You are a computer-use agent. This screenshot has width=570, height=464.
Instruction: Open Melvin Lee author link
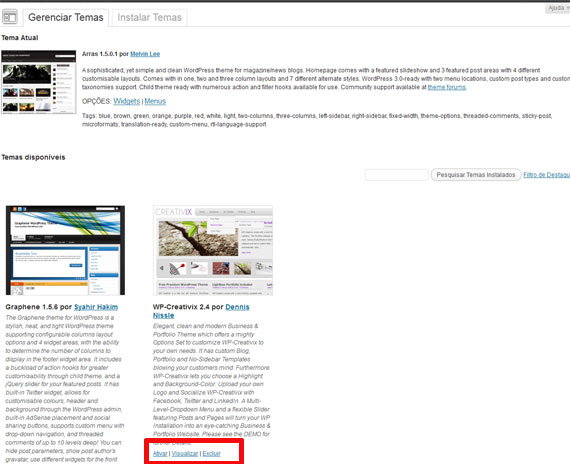point(145,54)
